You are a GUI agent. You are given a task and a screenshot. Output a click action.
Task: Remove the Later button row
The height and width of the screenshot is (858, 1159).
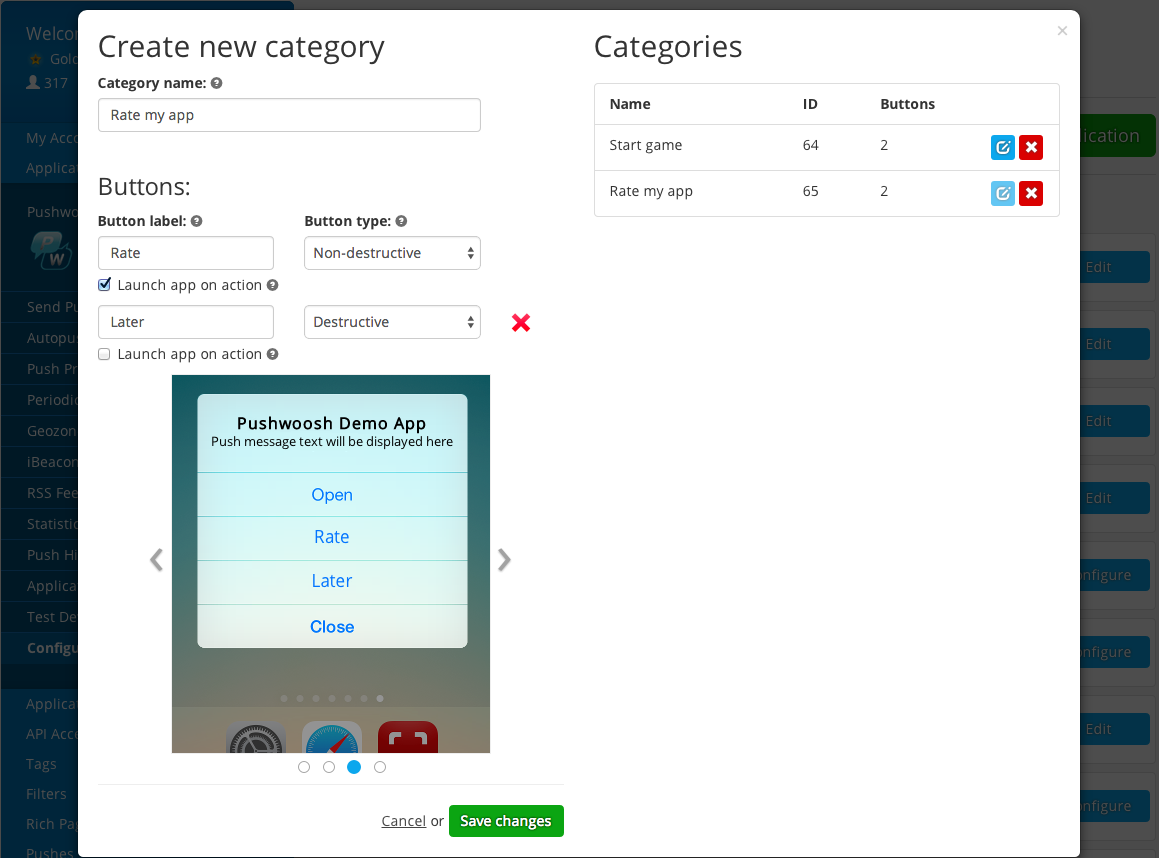pos(520,322)
